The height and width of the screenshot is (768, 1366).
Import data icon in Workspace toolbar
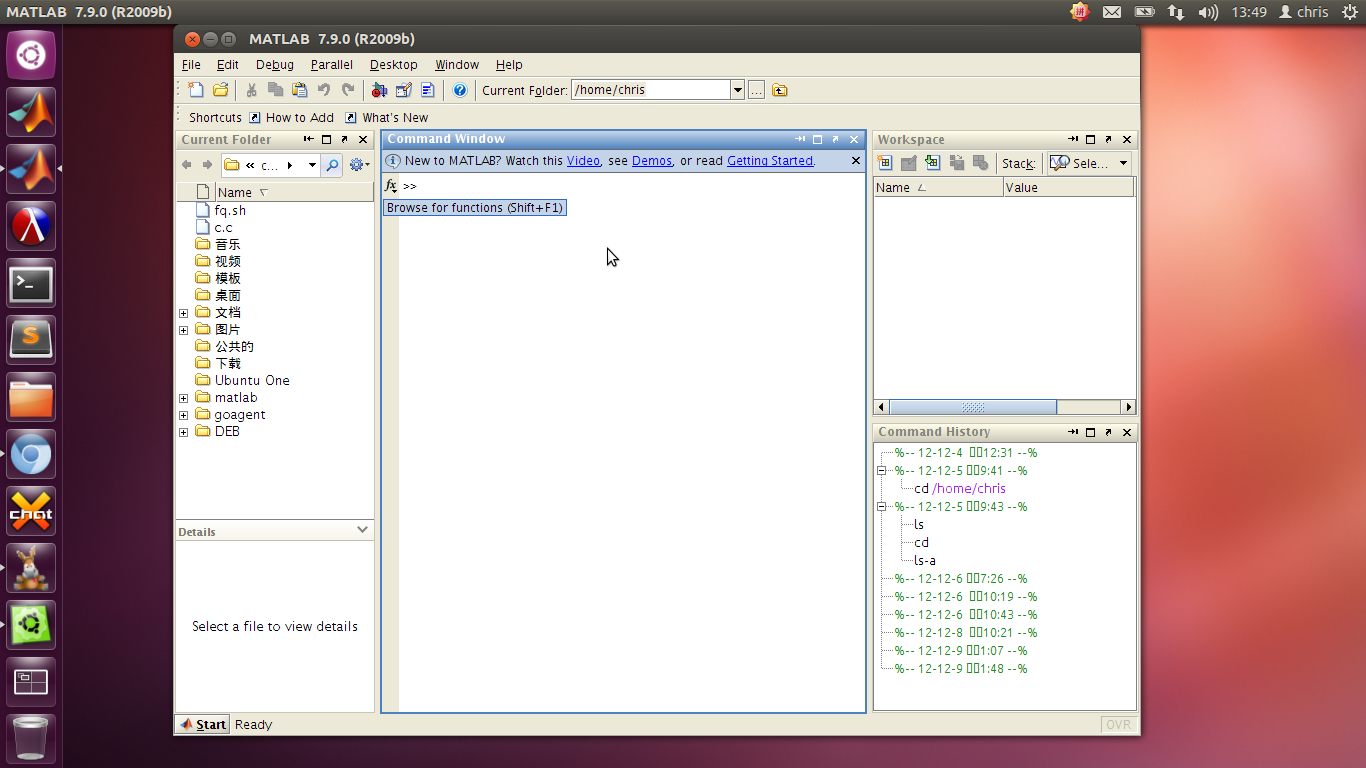pyautogui.click(x=932, y=163)
